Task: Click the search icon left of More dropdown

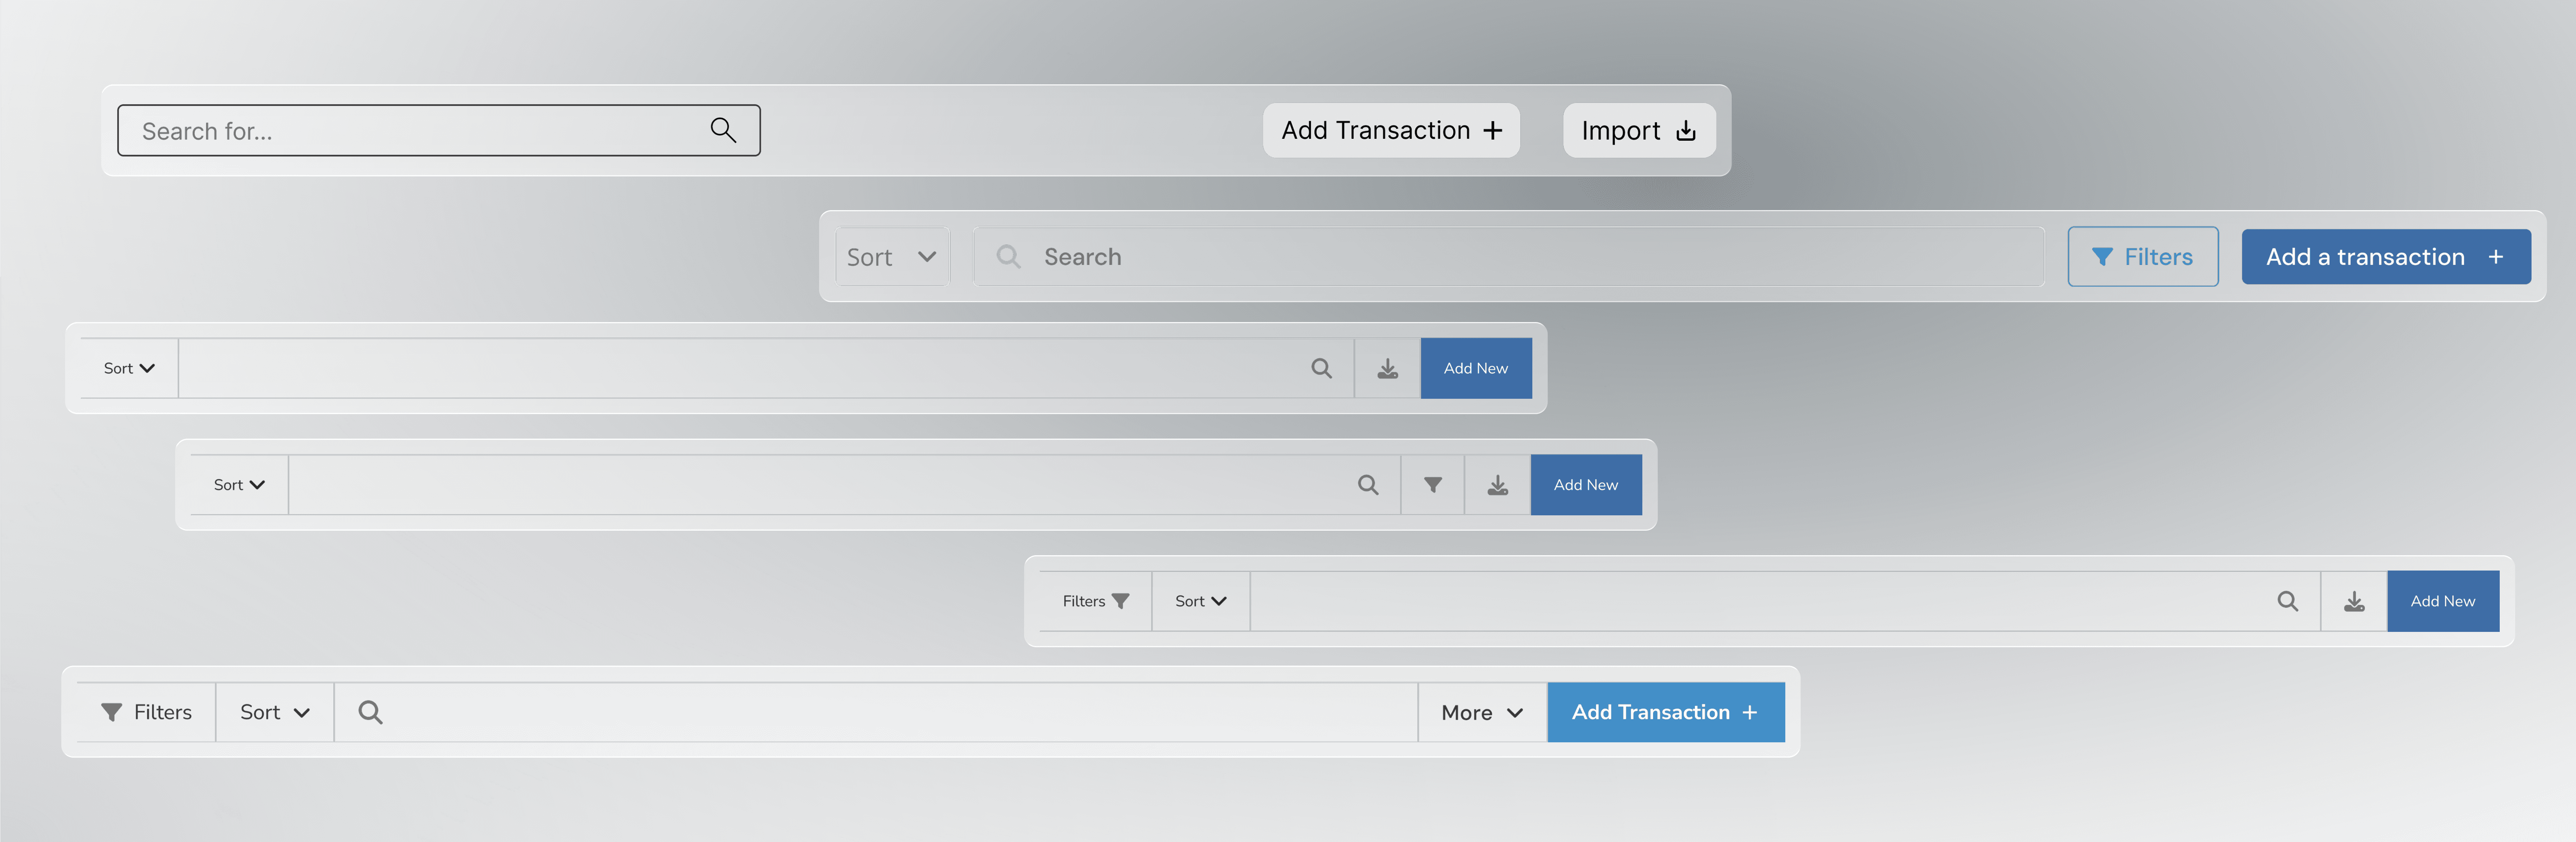Action: click(370, 712)
